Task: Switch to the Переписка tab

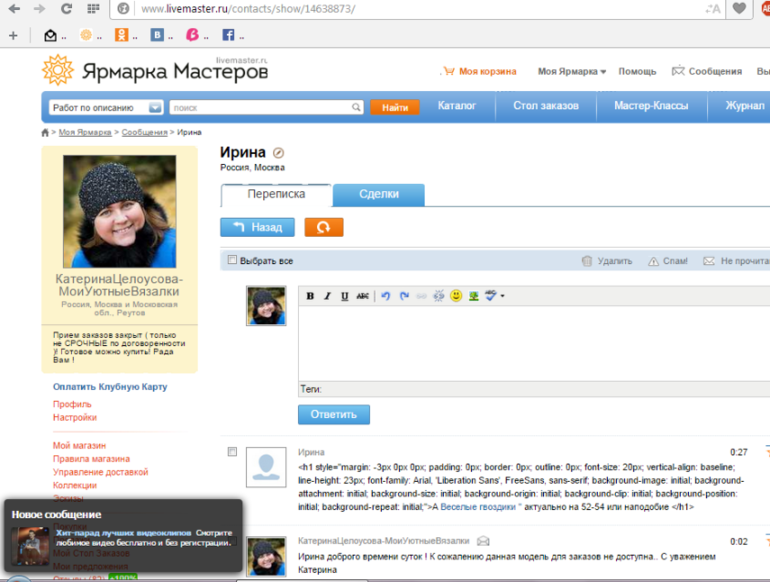Action: tap(276, 194)
